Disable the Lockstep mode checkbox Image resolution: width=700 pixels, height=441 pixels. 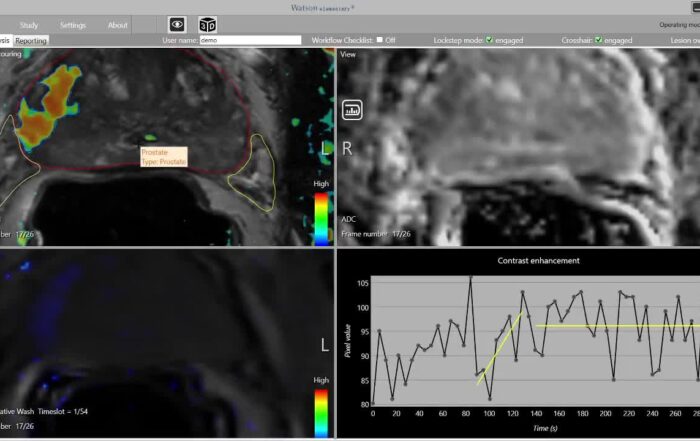pyautogui.click(x=489, y=40)
